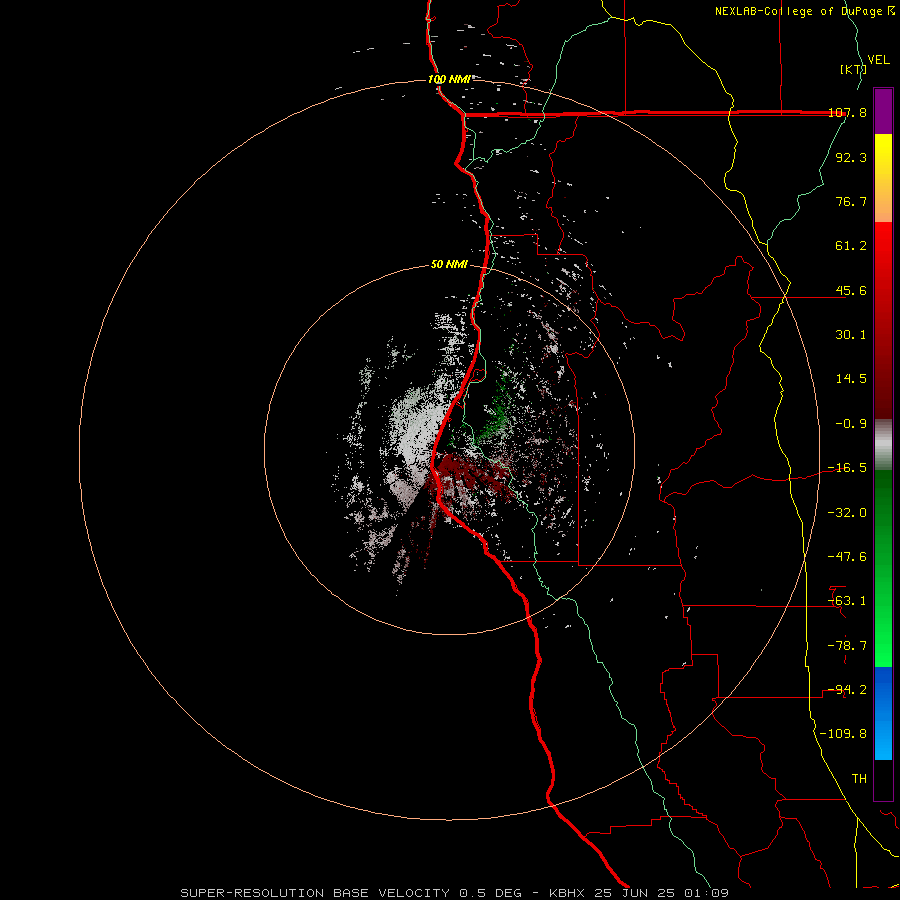Select the 107.8 value on the velocity scale
This screenshot has width=900, height=900.
847,112
